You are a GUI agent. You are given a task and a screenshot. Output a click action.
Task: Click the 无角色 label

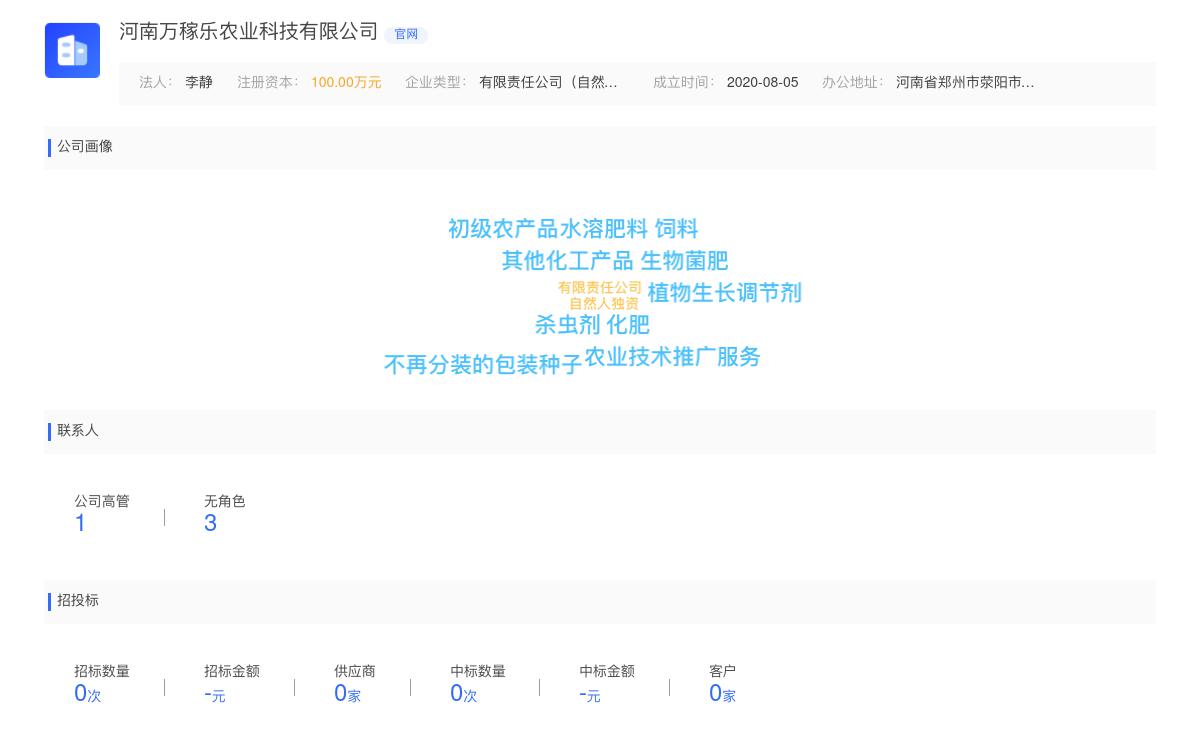click(225, 502)
